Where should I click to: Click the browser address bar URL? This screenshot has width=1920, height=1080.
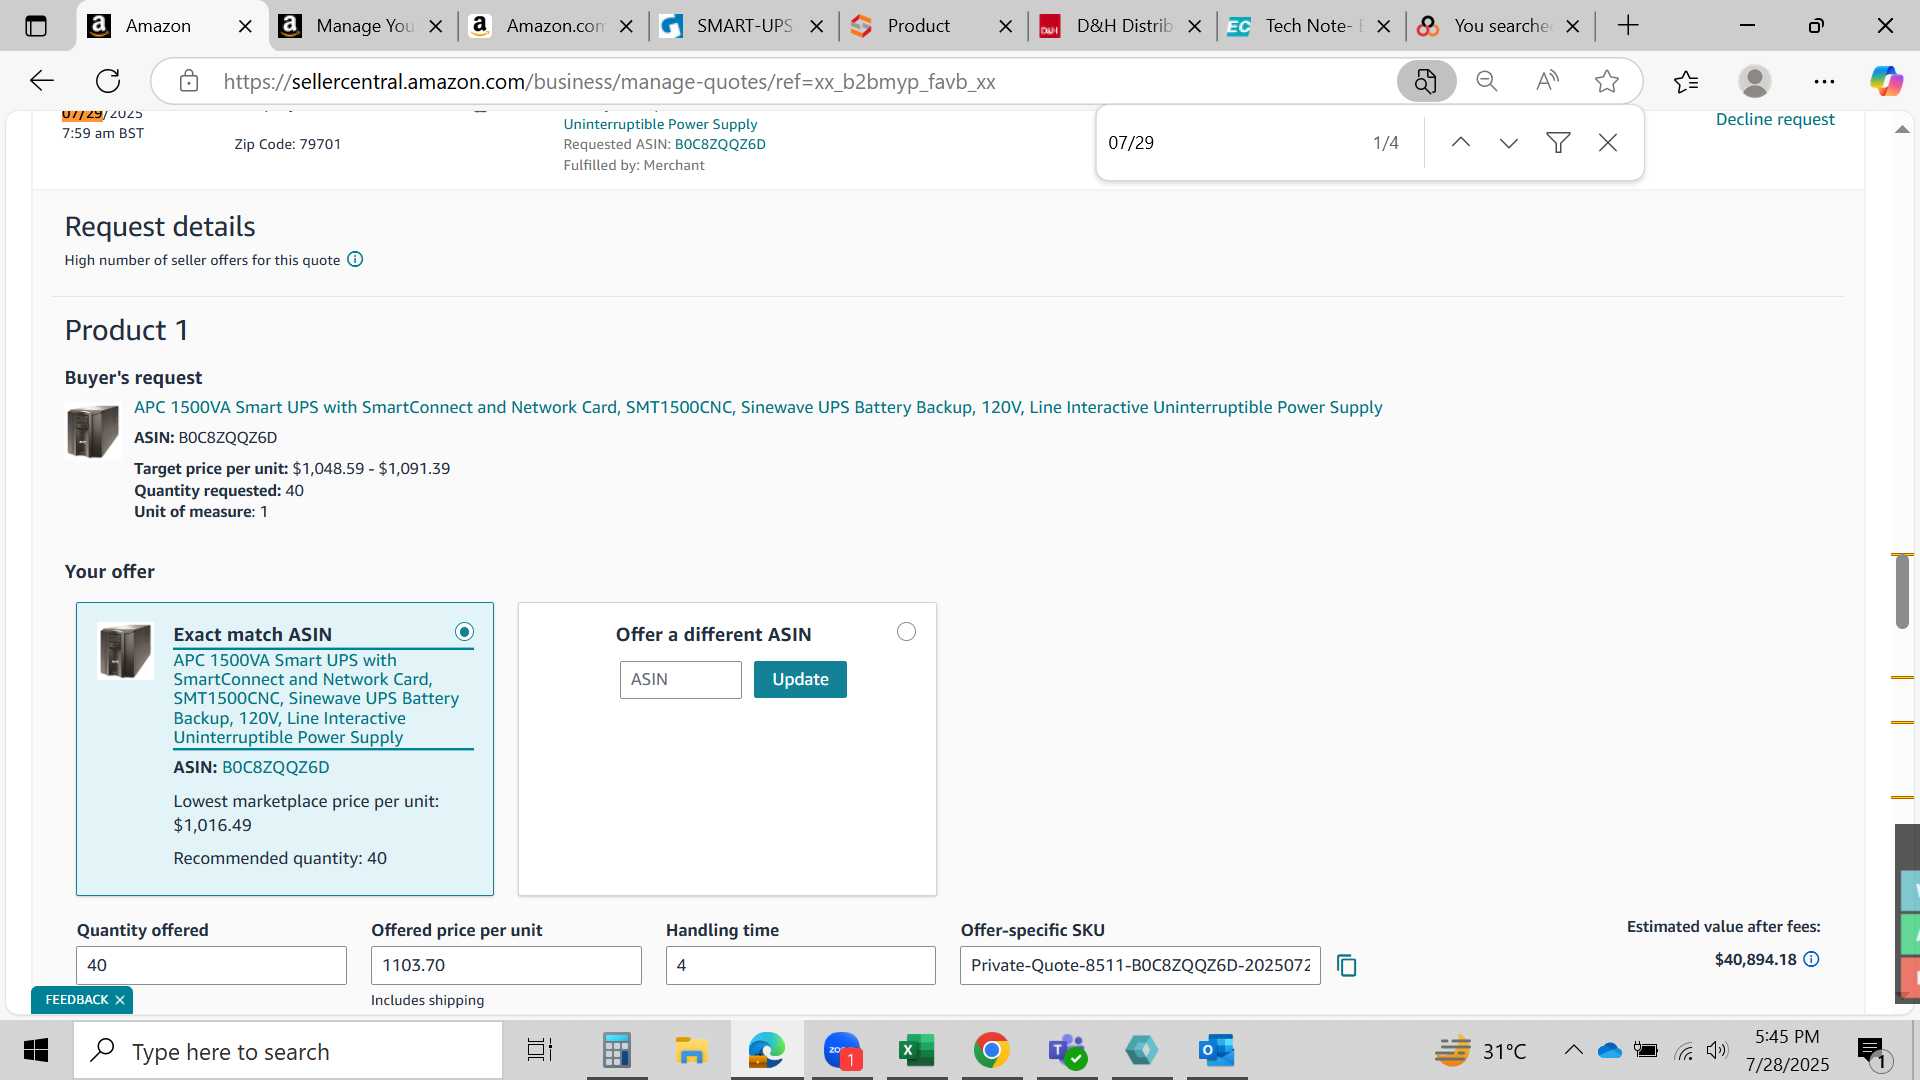[609, 81]
